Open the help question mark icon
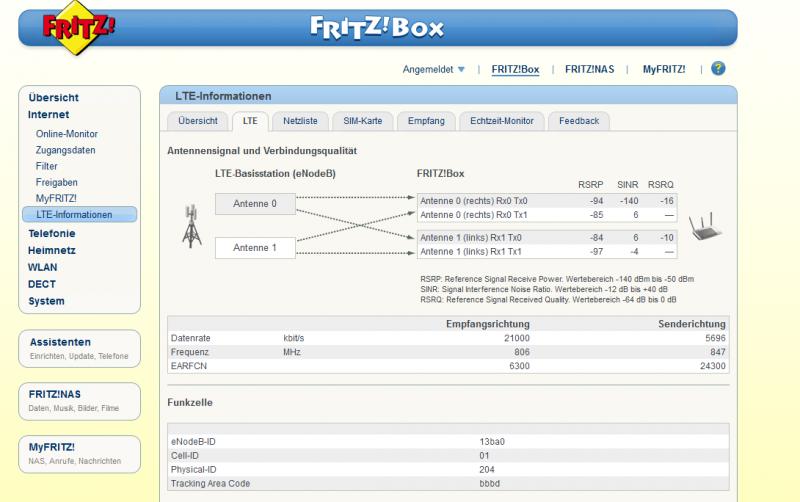The image size is (800, 502). [718, 68]
